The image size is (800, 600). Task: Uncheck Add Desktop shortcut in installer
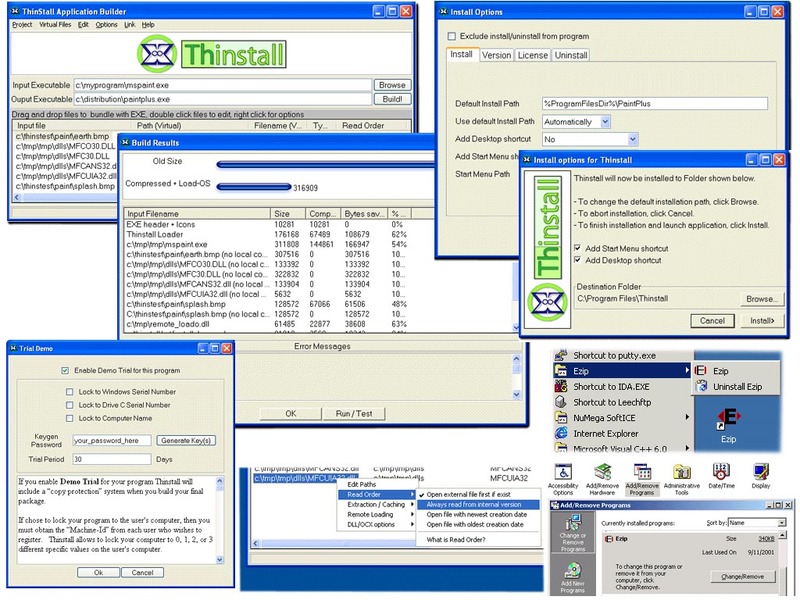(578, 260)
